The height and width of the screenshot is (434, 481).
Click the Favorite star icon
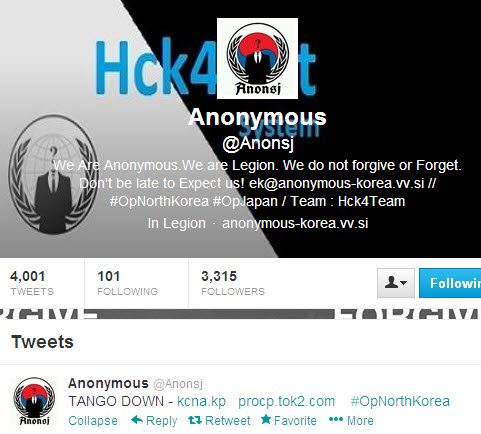pos(266,419)
